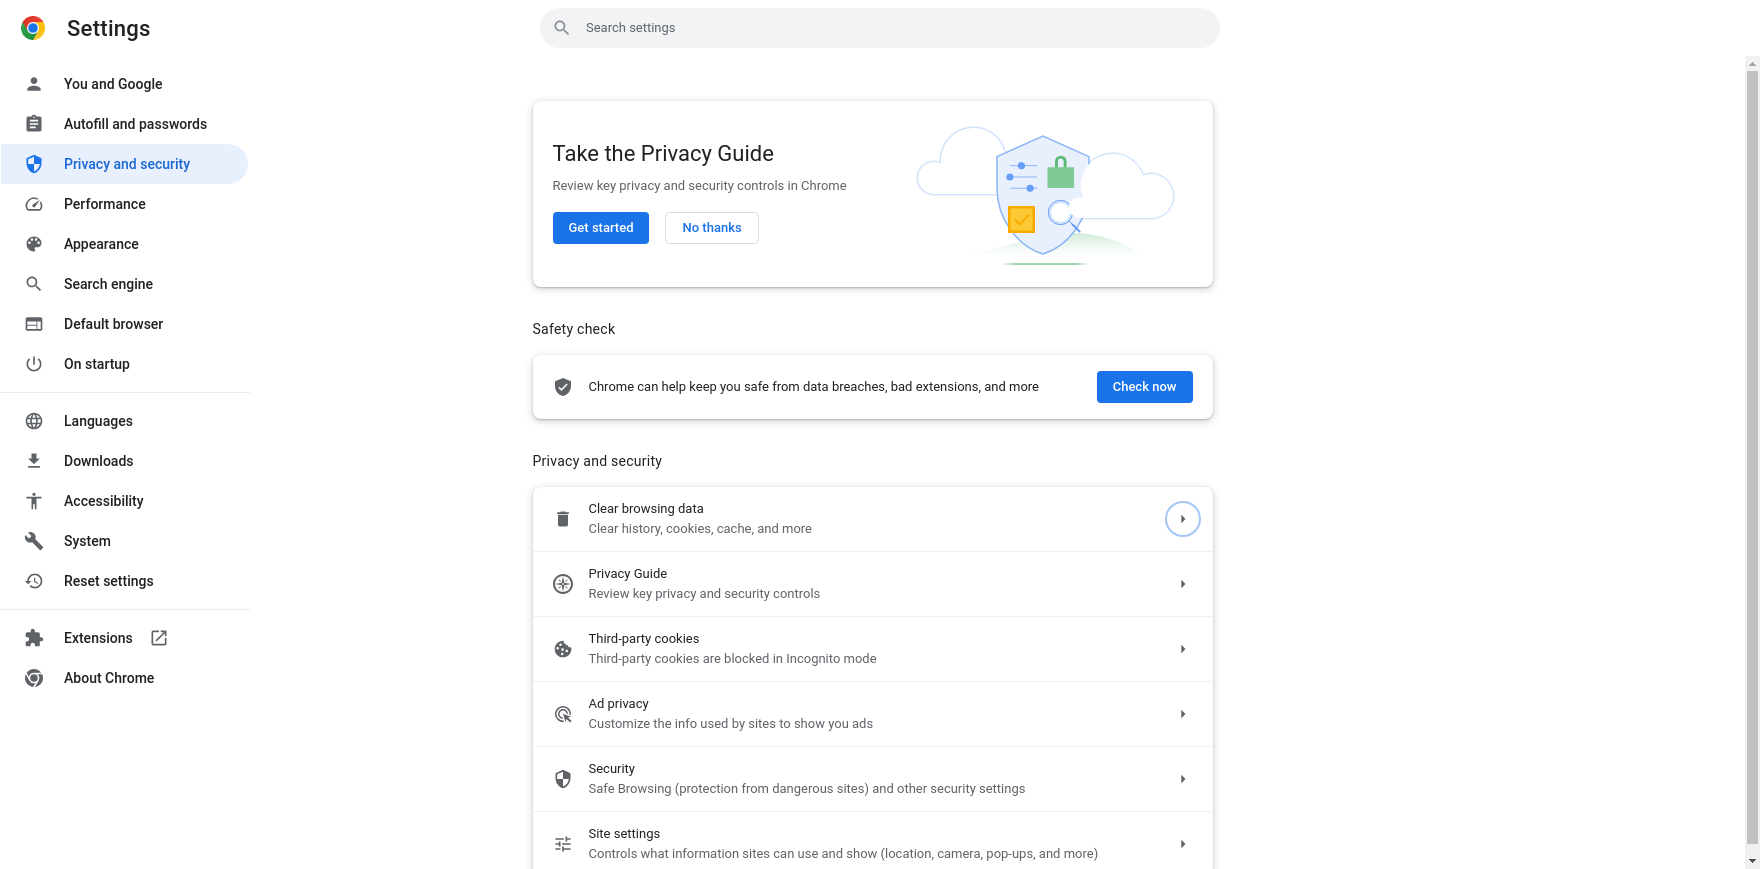This screenshot has height=869, width=1760.
Task: Click the browser window icon for Default browser
Action: click(34, 324)
